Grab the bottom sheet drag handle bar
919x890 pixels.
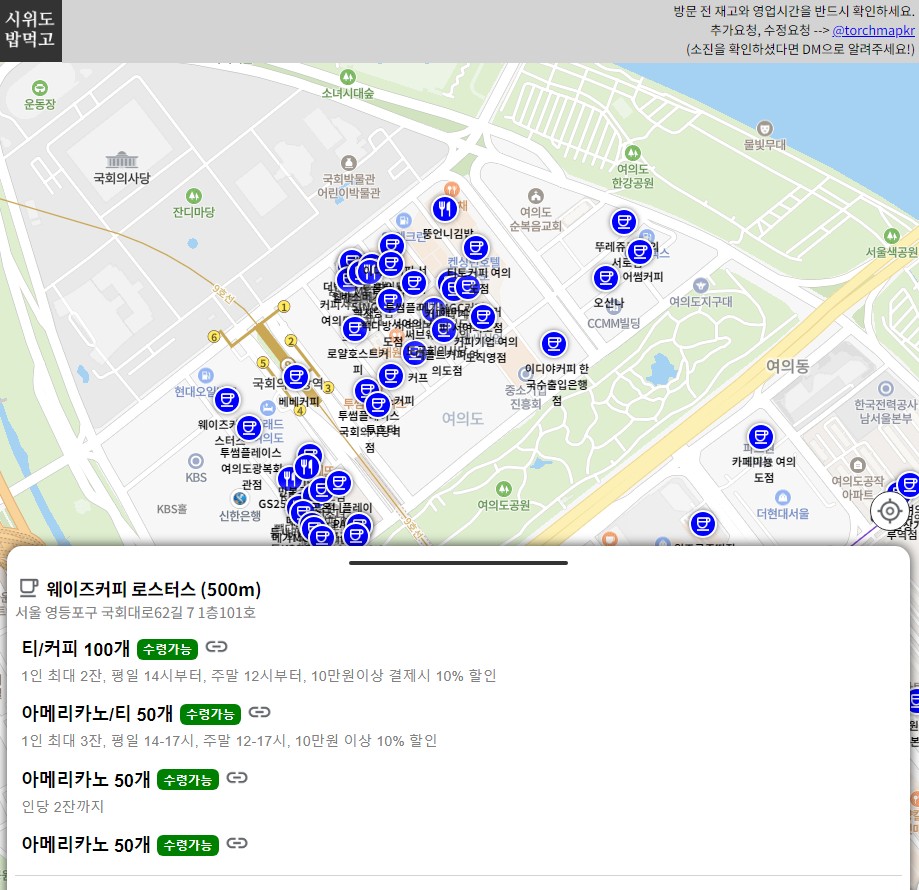tap(458, 563)
